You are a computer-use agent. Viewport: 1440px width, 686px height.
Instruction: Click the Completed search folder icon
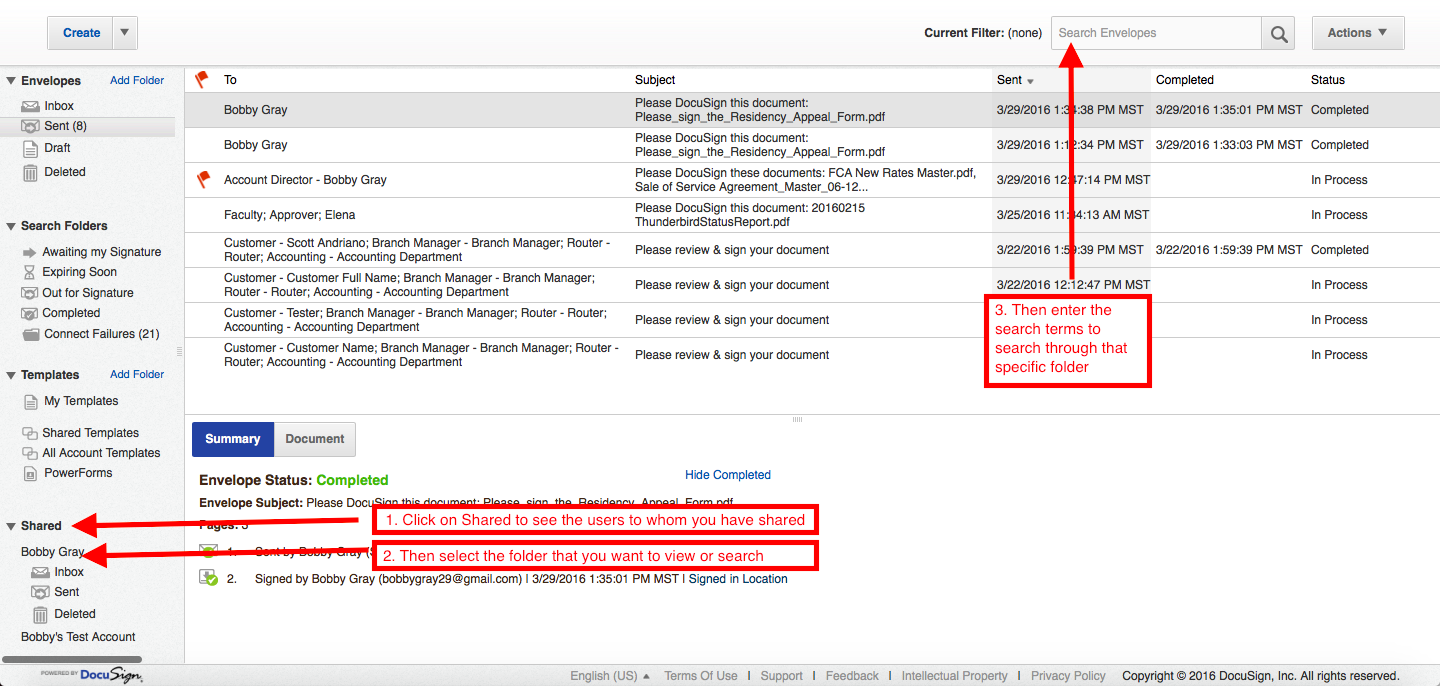point(29,313)
